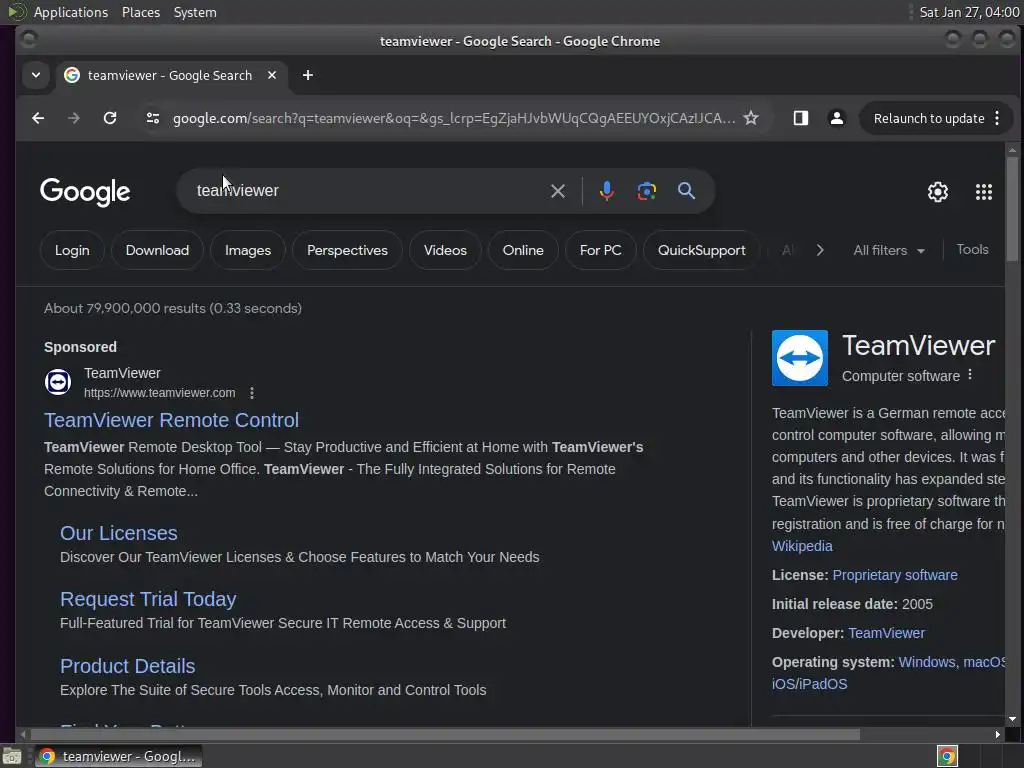Click the clock showing Sat Jan 27, 04:00
Viewport: 1024px width, 768px height.
tap(968, 12)
